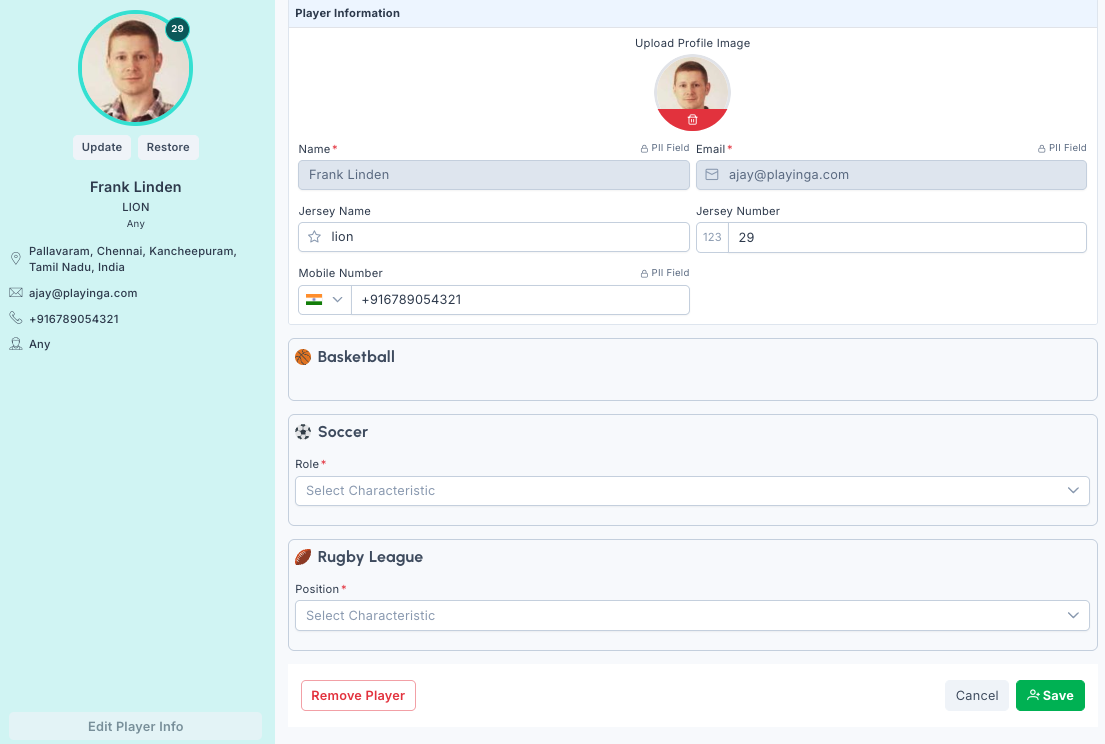Click into the Mobile Number input field
This screenshot has height=744, width=1105.
[520, 300]
